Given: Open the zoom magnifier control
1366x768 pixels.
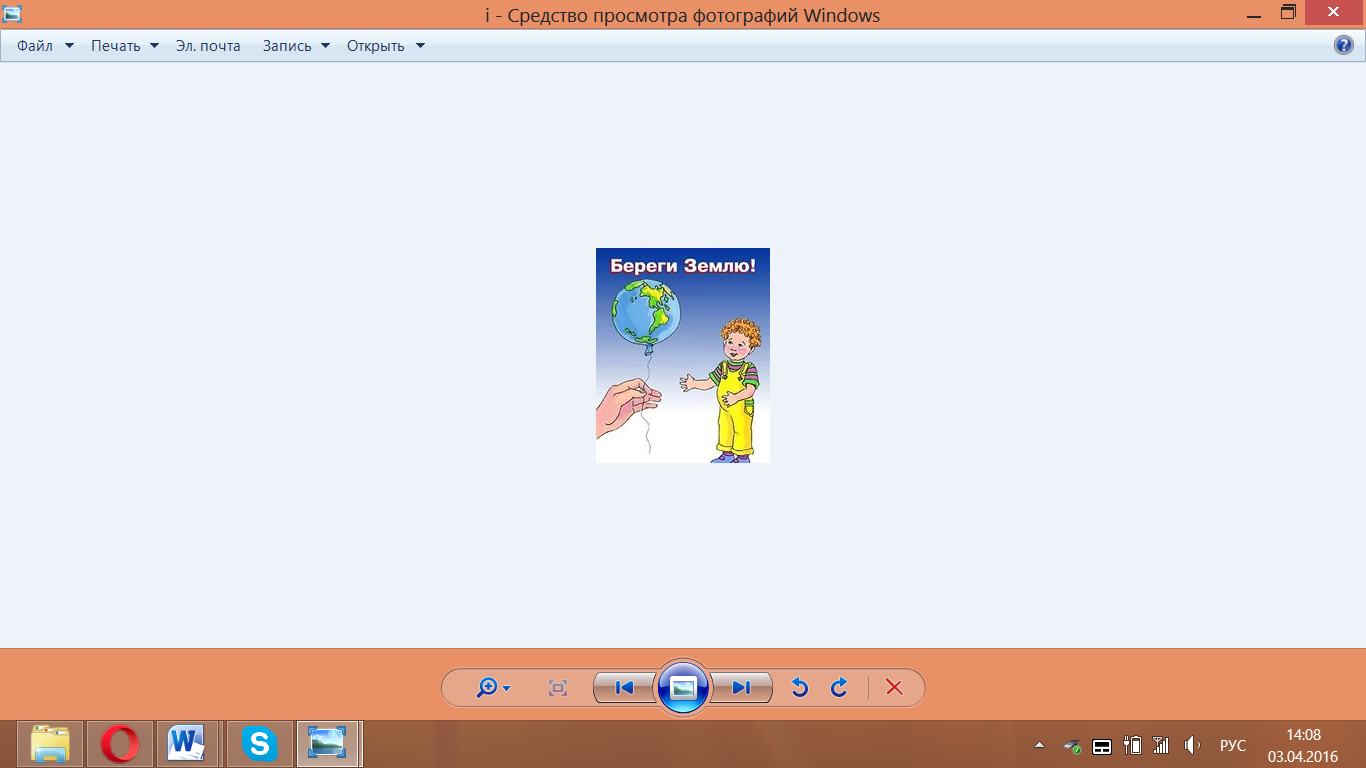Looking at the screenshot, I should point(493,688).
